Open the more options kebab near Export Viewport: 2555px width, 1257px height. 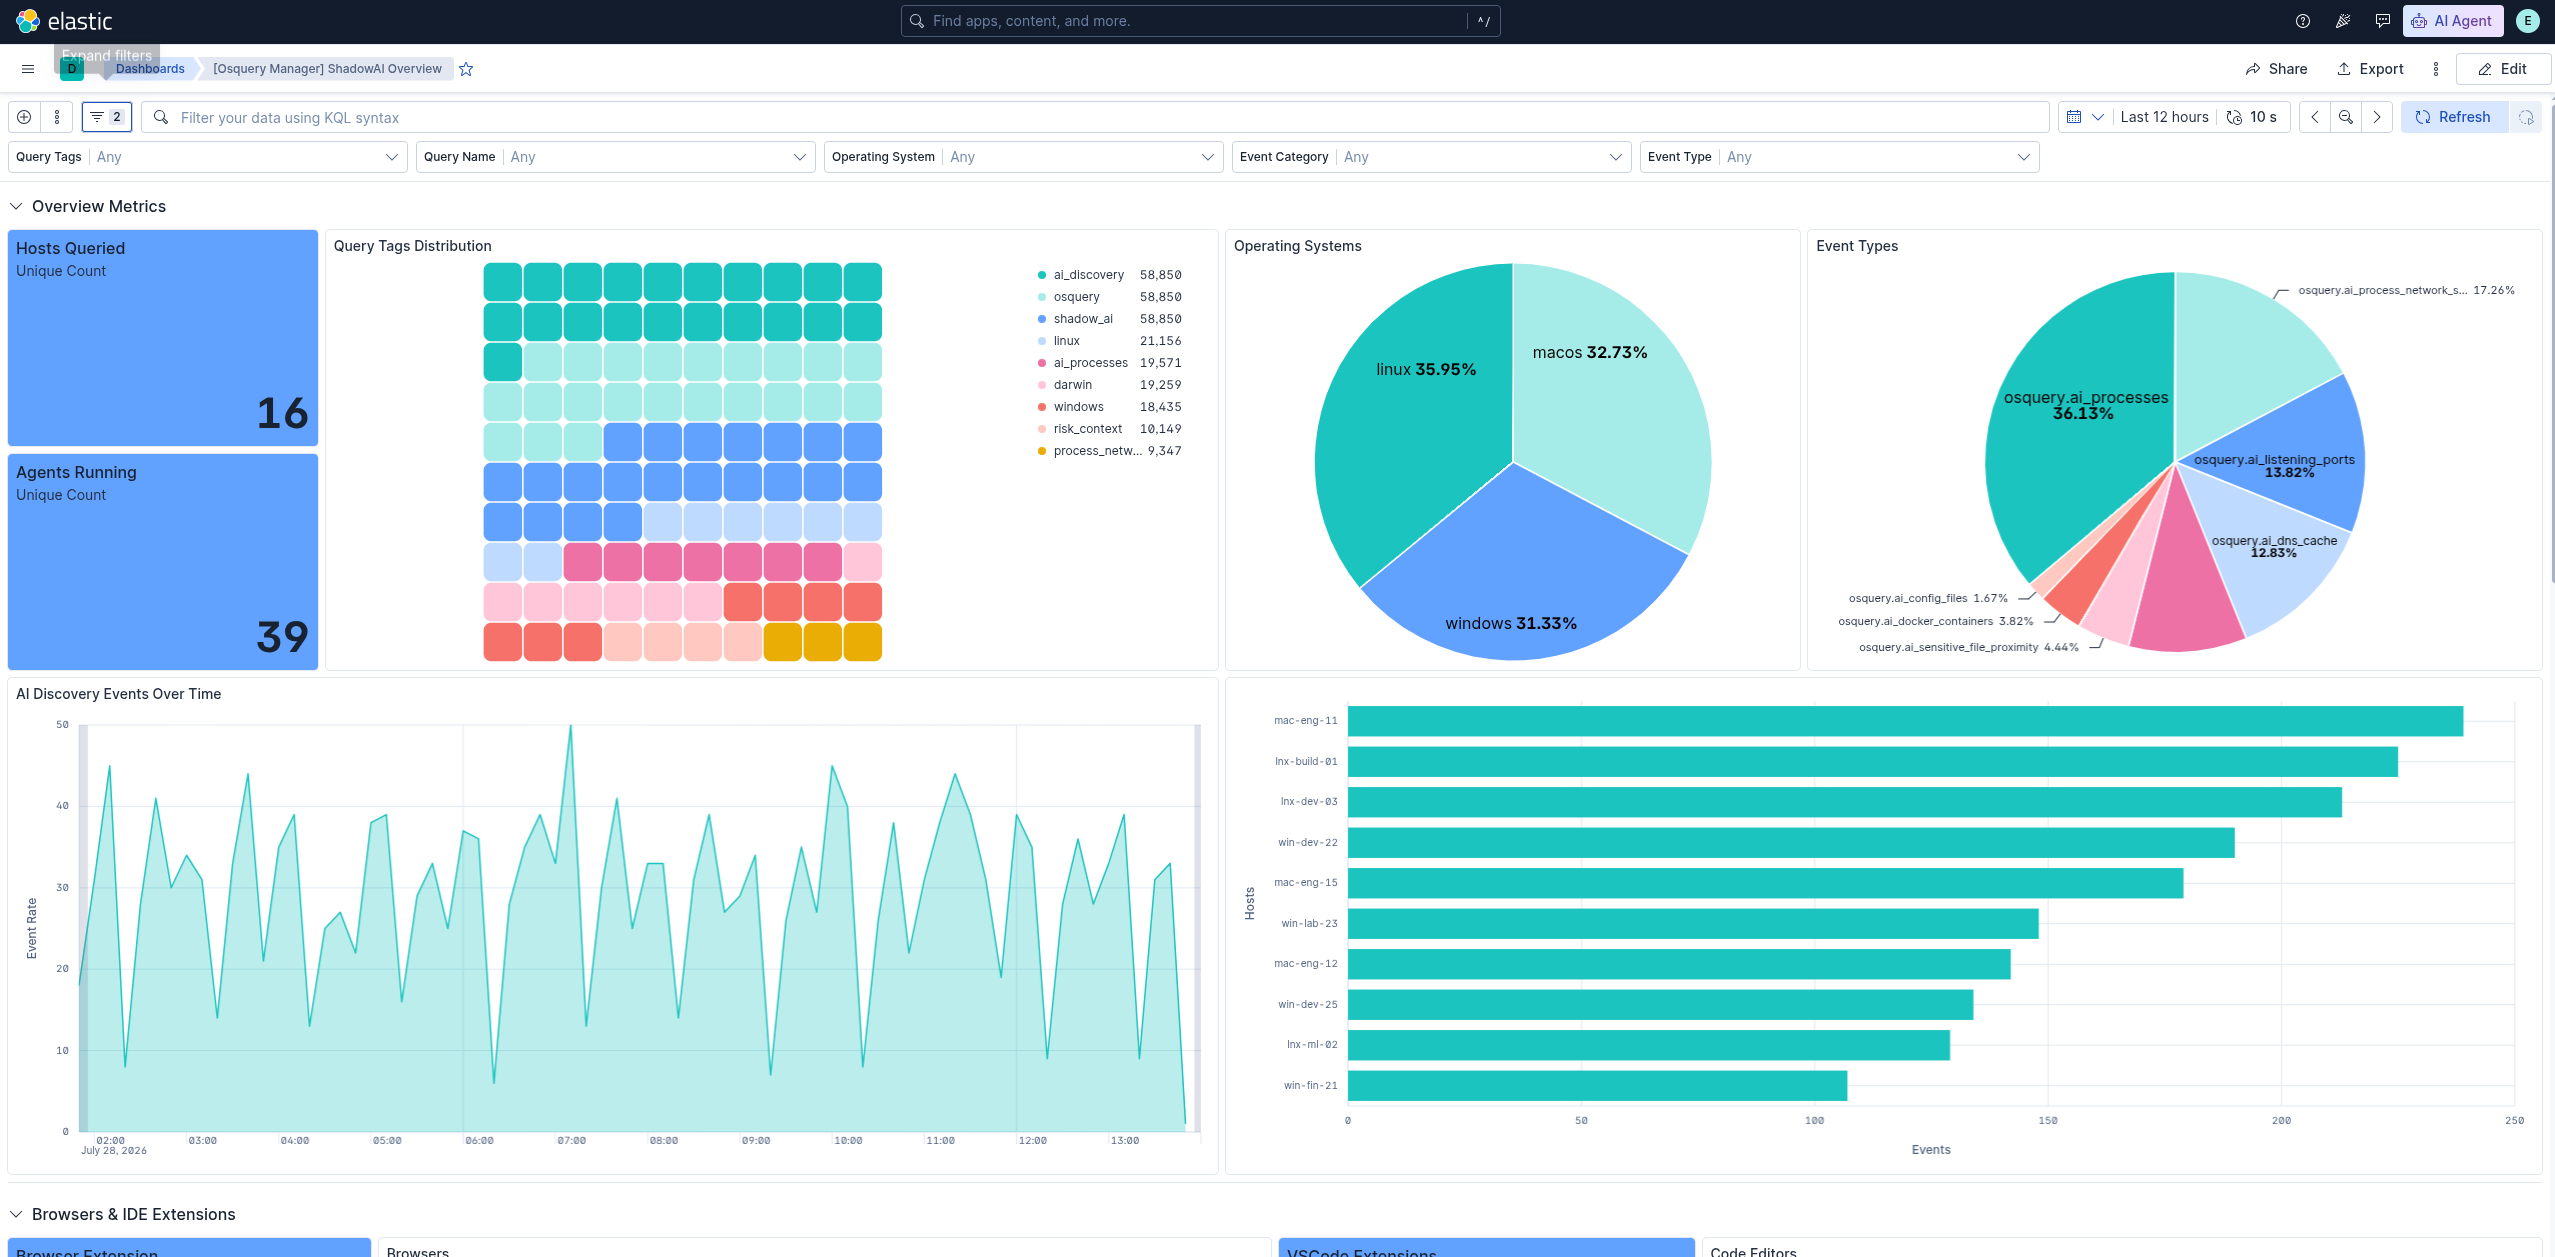click(x=2436, y=69)
